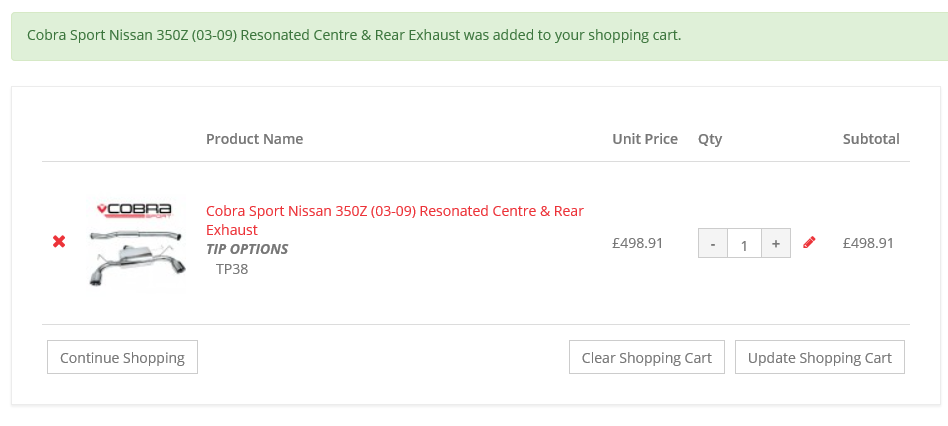Click the Subtotal column header
Screen dimensions: 948x426
click(870, 139)
